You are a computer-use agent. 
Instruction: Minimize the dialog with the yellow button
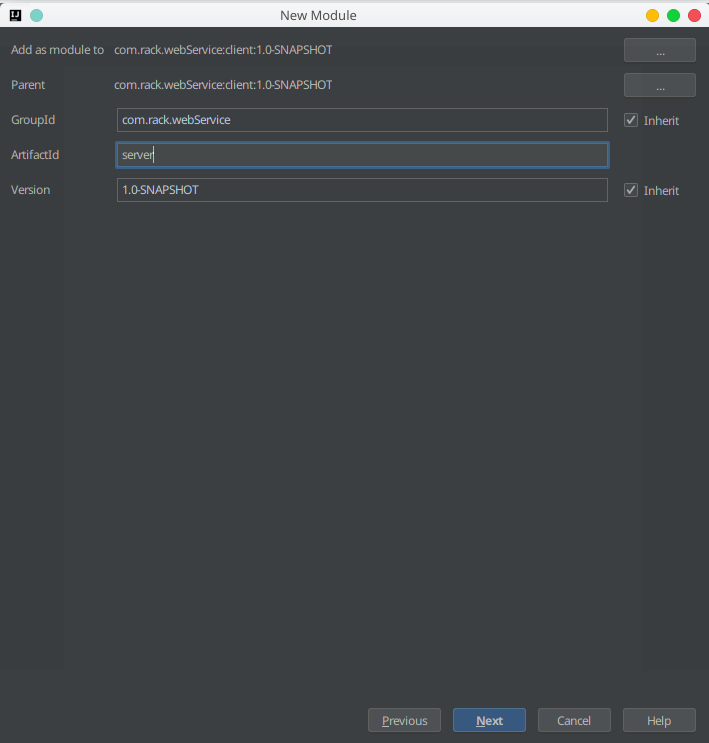click(652, 15)
